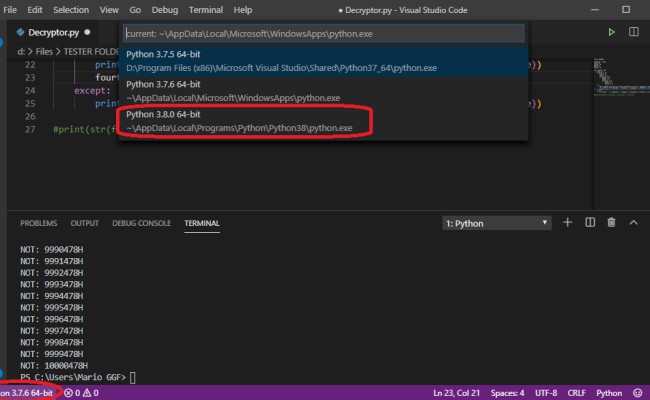Click the d: breadcrumb segment

(x=21, y=52)
